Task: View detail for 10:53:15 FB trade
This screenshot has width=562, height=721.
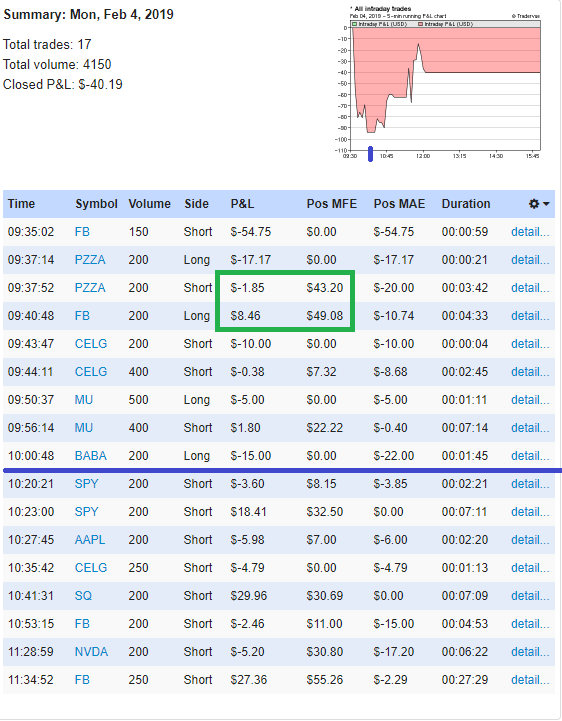Action: point(530,624)
